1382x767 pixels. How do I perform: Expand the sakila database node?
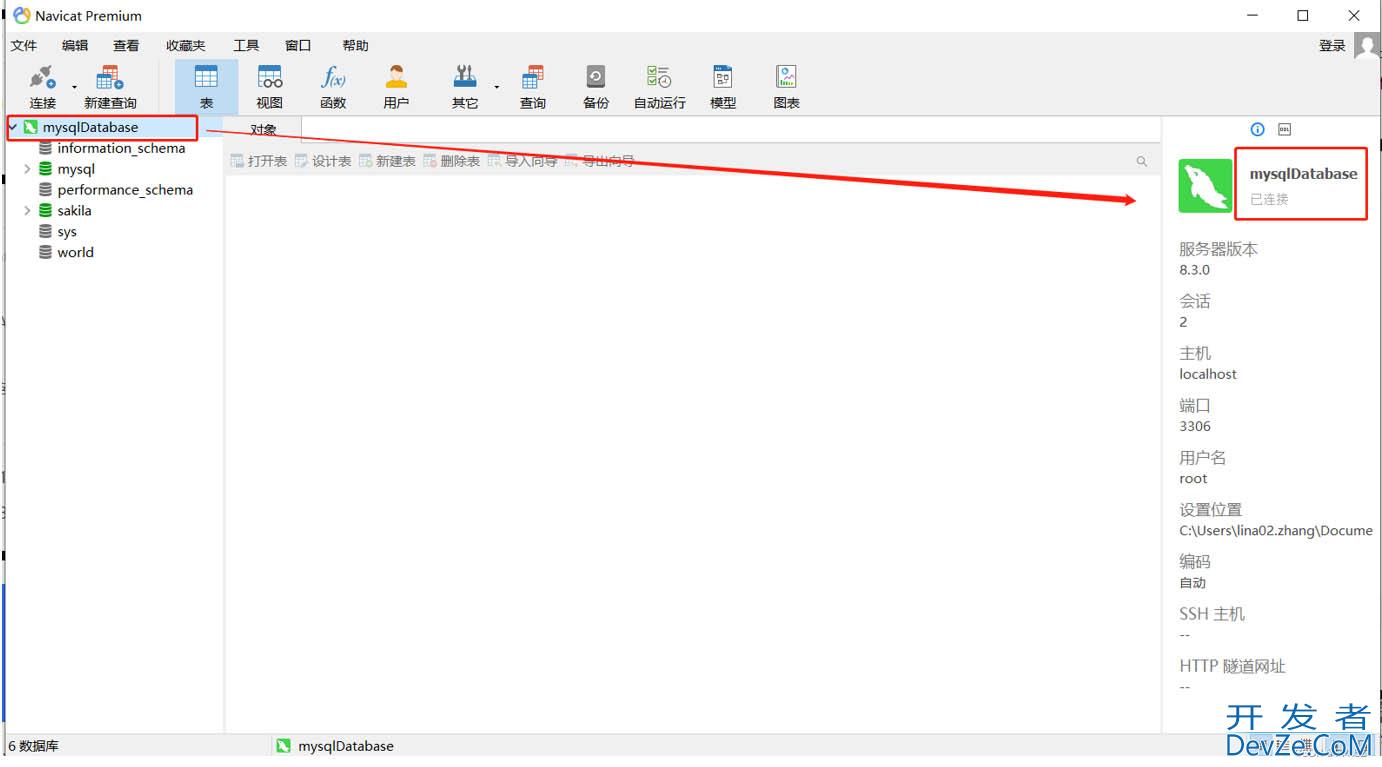[x=27, y=211]
